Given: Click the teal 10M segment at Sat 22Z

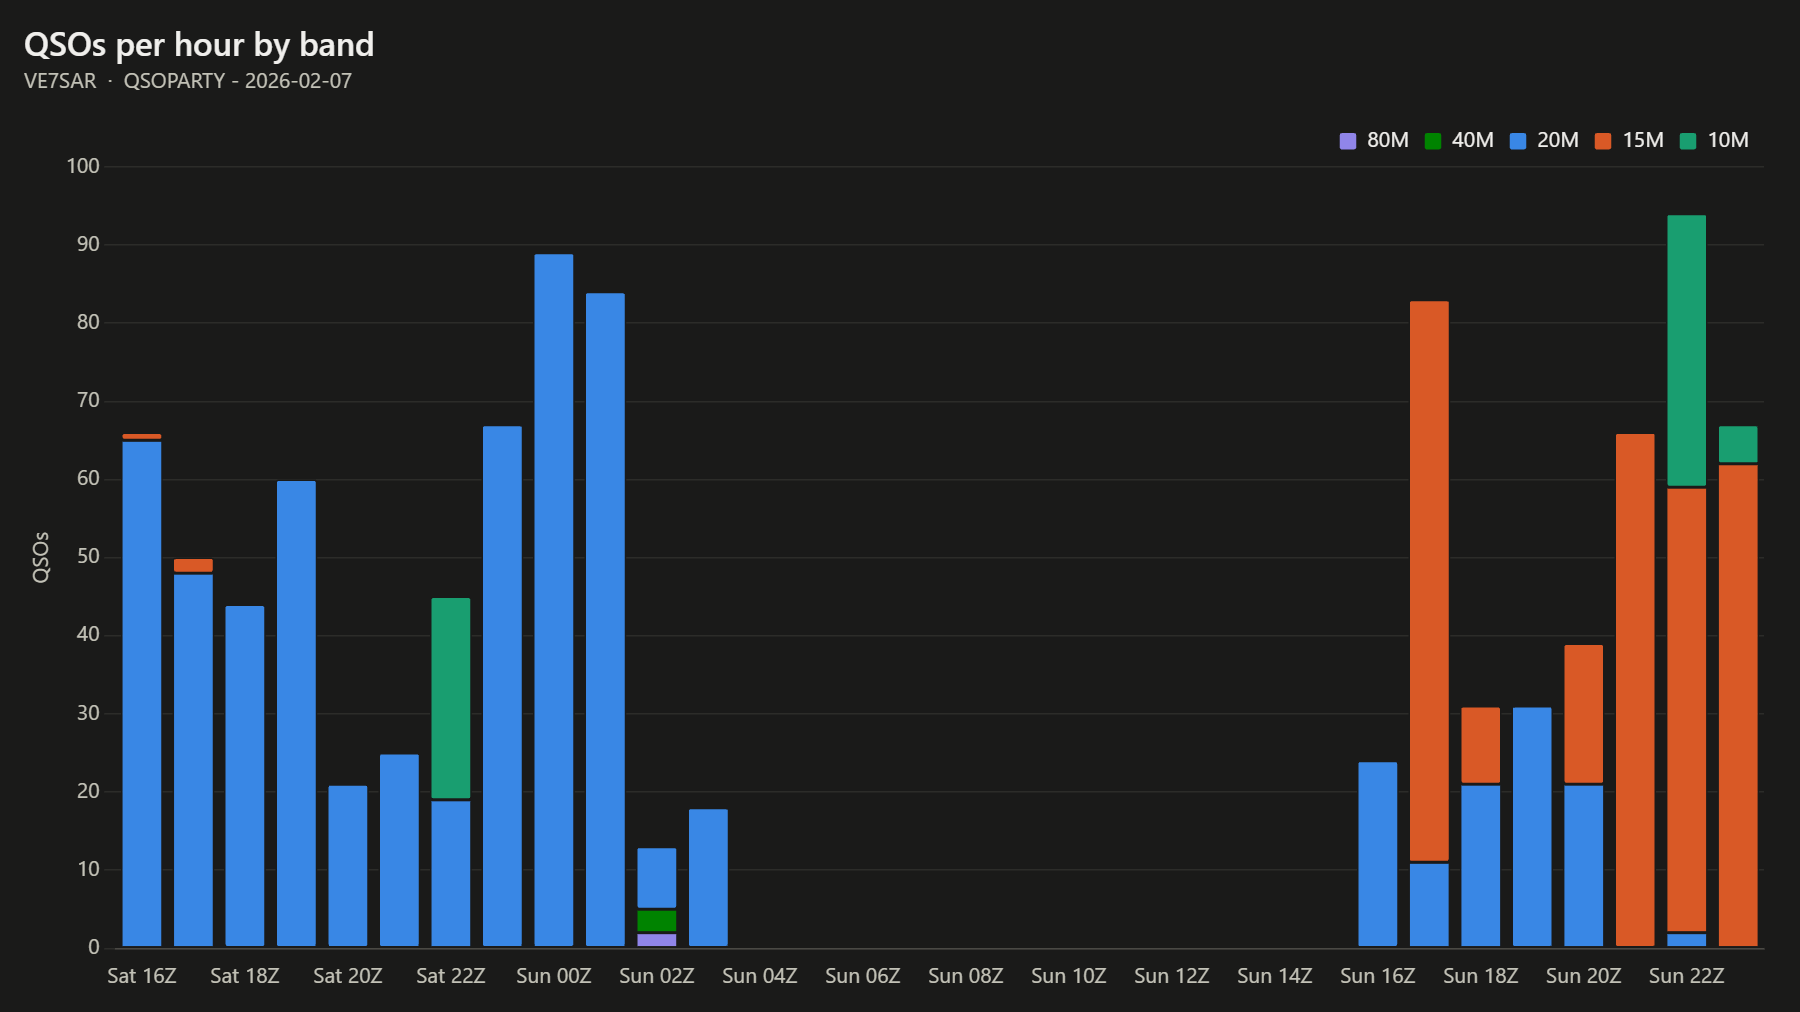Looking at the screenshot, I should pos(451,698).
